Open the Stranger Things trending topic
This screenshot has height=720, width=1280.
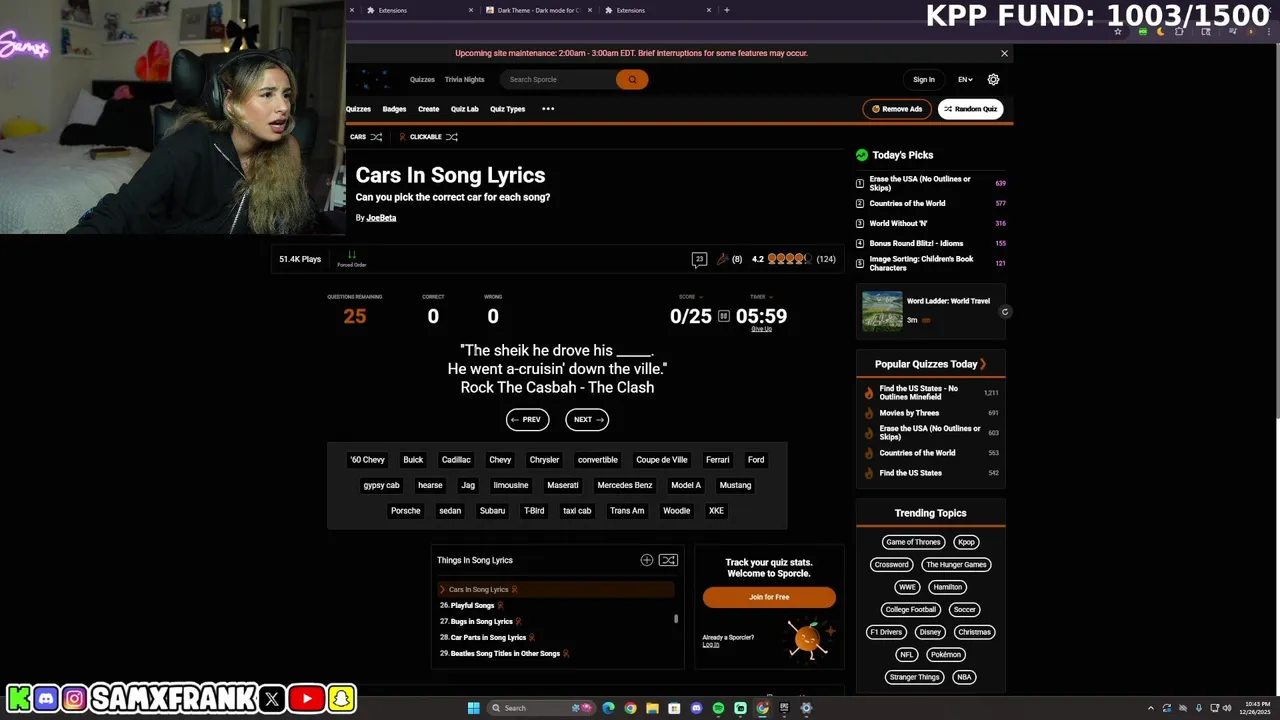[915, 677]
